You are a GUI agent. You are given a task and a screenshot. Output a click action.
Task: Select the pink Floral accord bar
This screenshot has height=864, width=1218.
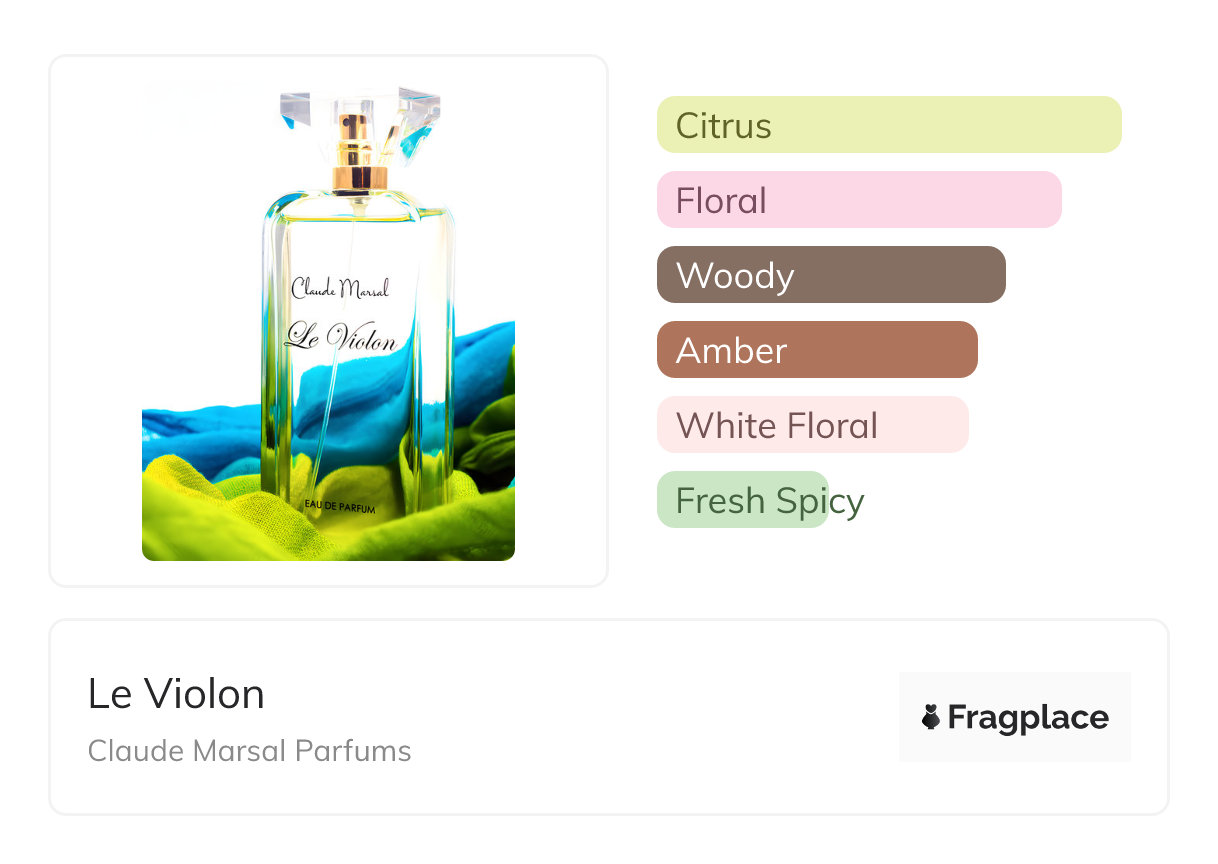point(858,200)
